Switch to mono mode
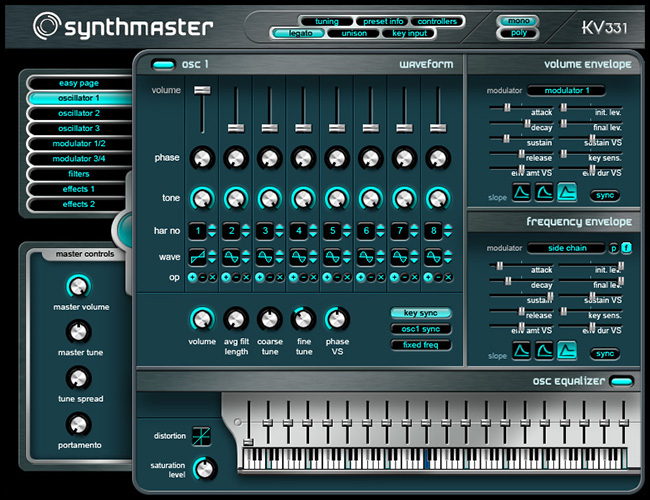 pyautogui.click(x=518, y=21)
